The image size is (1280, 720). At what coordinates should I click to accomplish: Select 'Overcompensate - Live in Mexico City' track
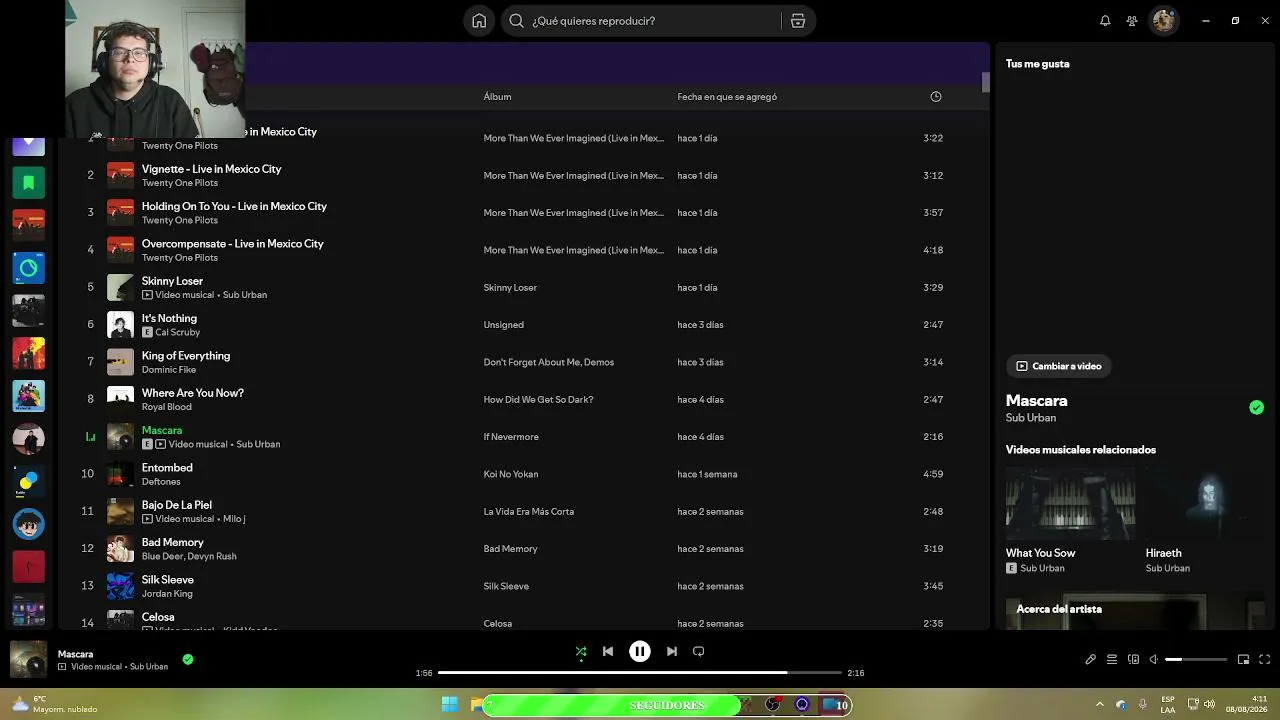[x=232, y=244]
